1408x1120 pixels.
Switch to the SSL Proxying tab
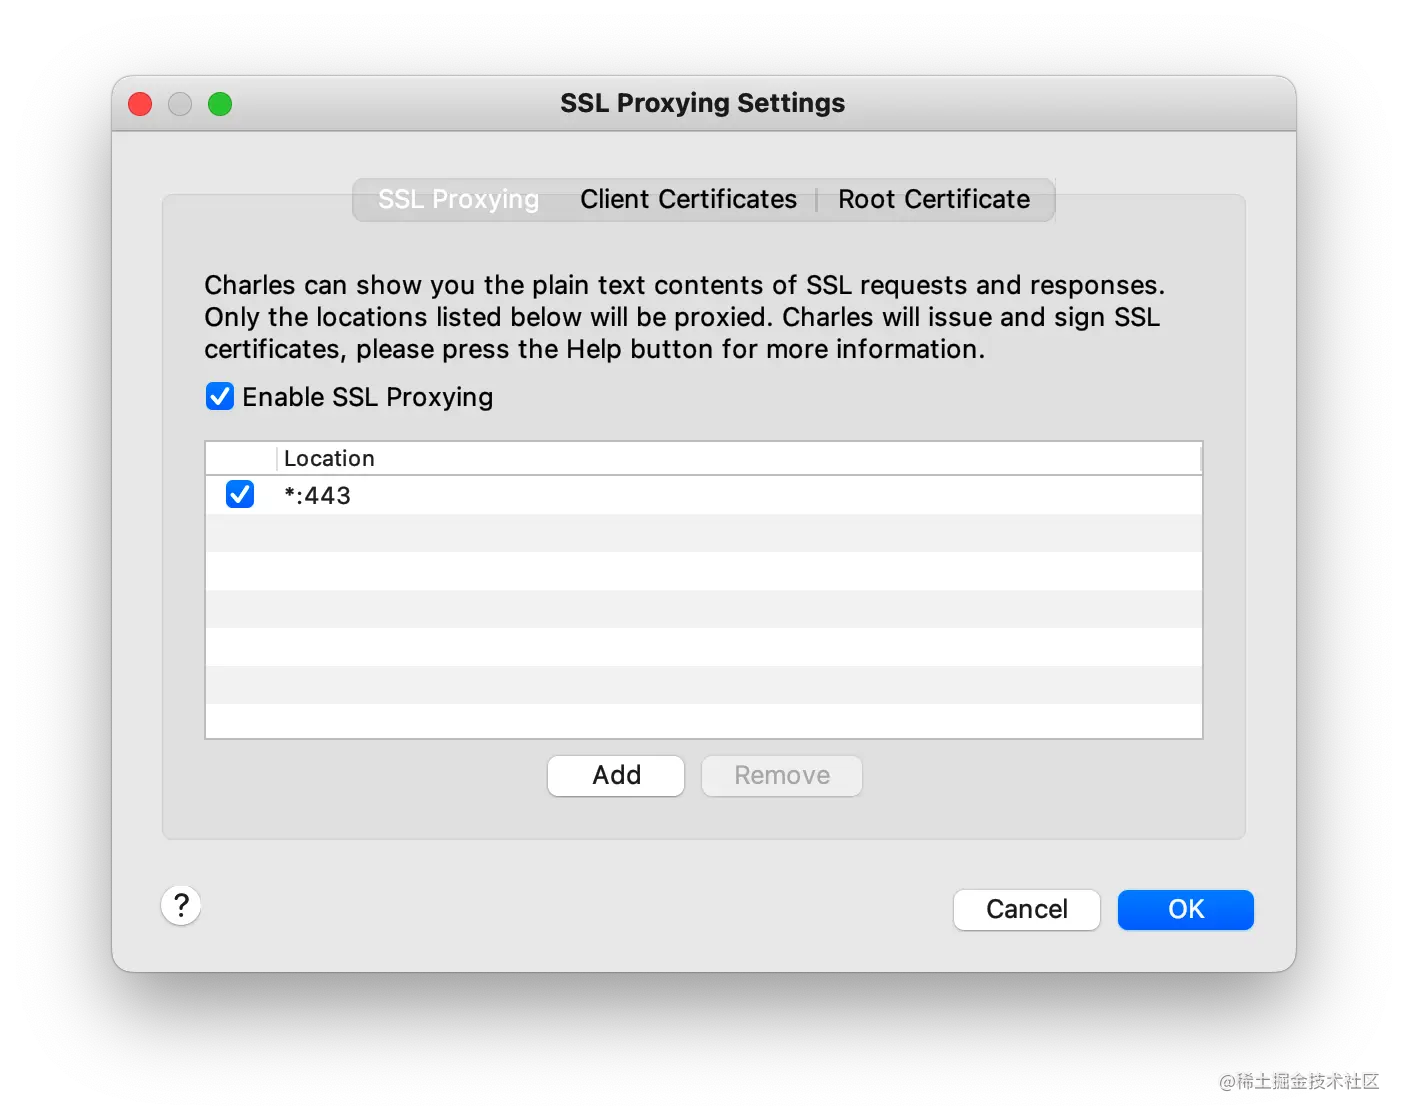coord(458,199)
